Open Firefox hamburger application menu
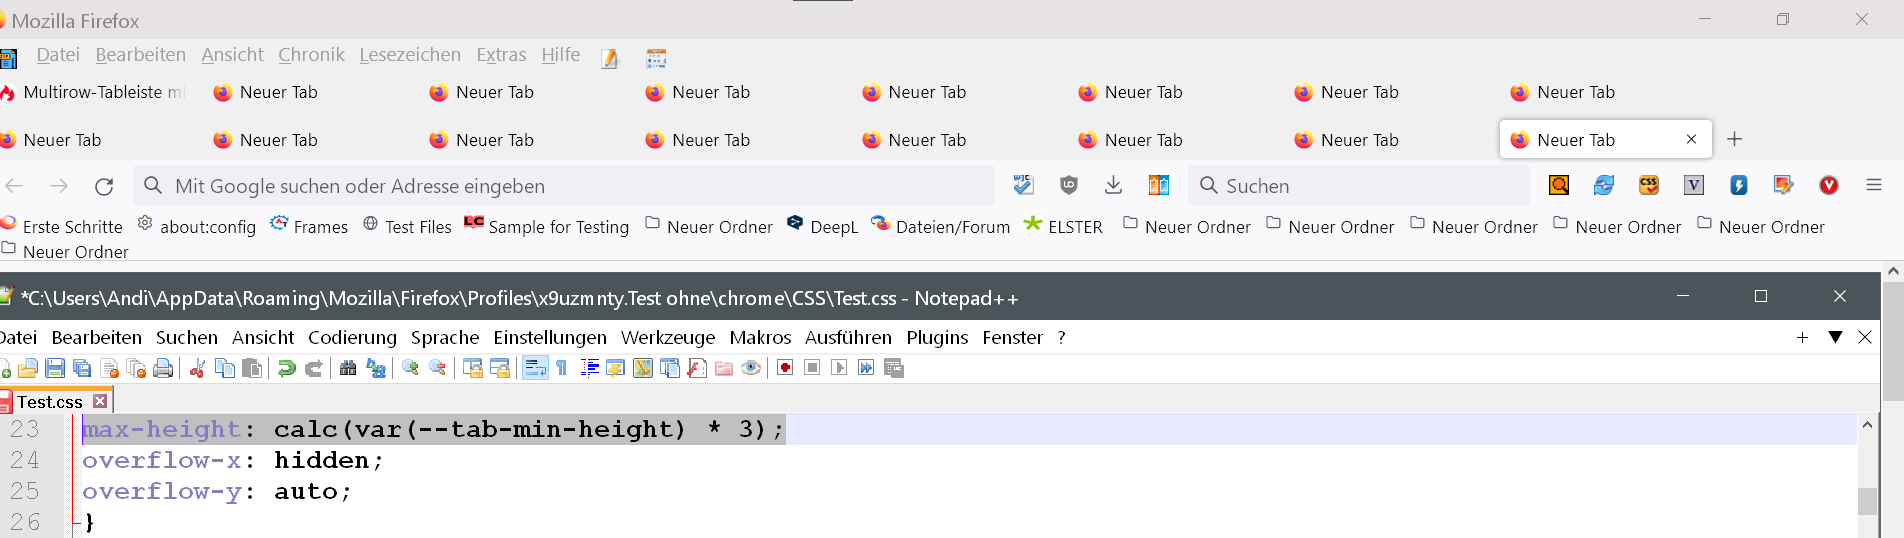The image size is (1904, 538). tap(1874, 185)
